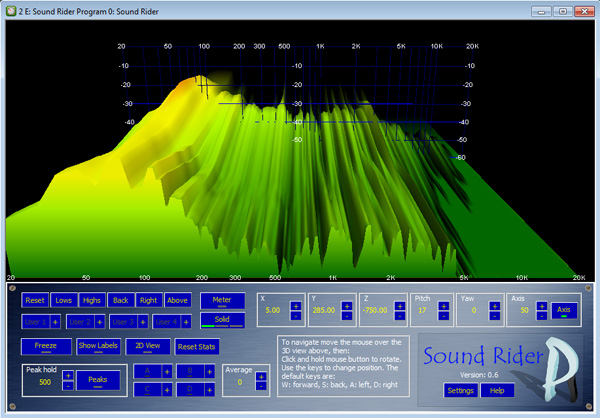Viewport: 600px width, 418px height.
Task: Save view with User 4 plus
Action: (186, 322)
